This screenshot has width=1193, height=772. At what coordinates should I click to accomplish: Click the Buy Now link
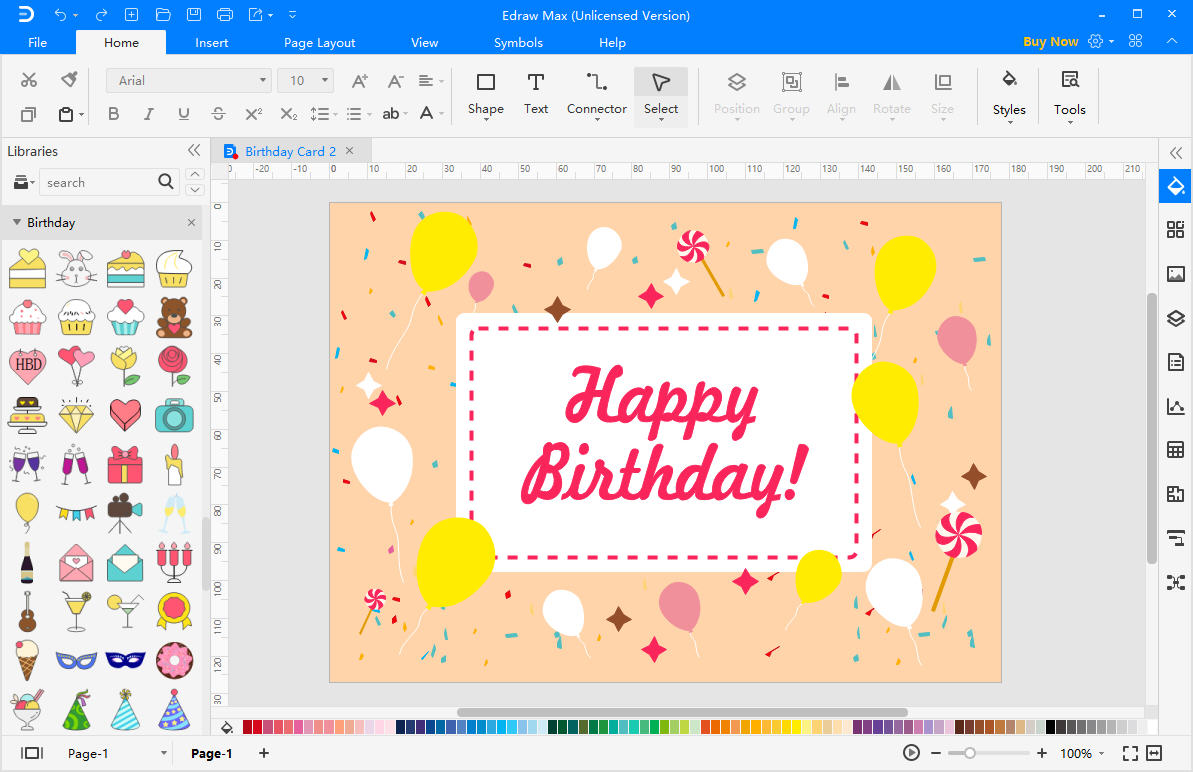click(1050, 42)
